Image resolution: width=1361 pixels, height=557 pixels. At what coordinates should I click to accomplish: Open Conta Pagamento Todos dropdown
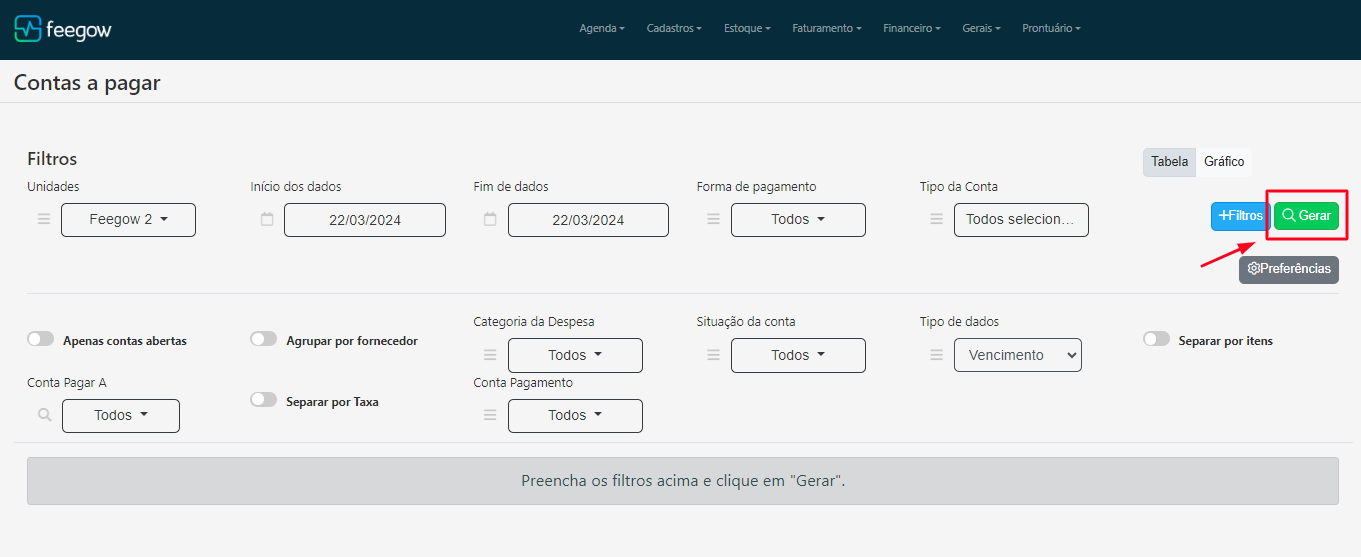[x=575, y=416]
